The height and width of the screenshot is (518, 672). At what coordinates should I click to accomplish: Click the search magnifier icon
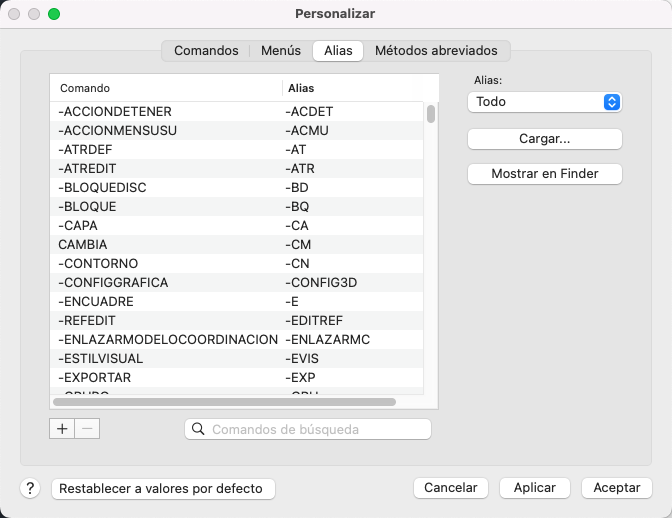point(198,429)
